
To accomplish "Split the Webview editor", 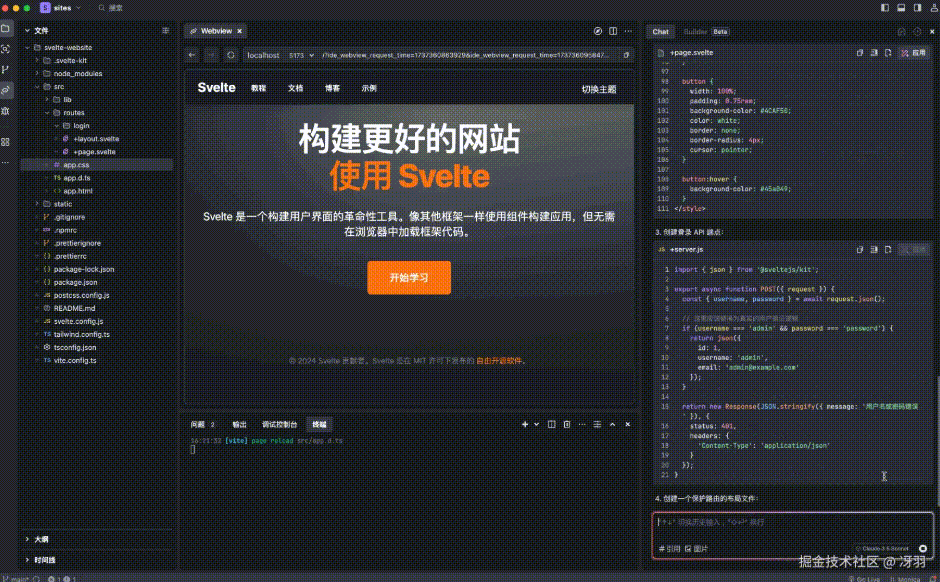I will 613,31.
